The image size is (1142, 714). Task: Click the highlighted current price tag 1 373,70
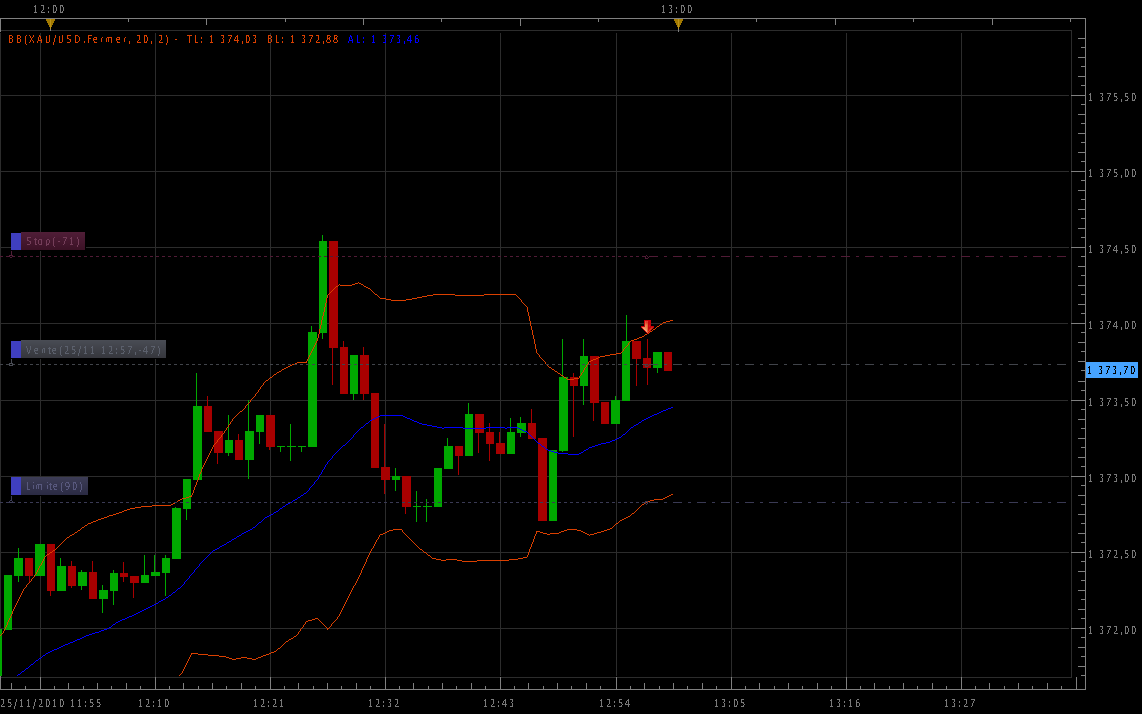[1112, 370]
